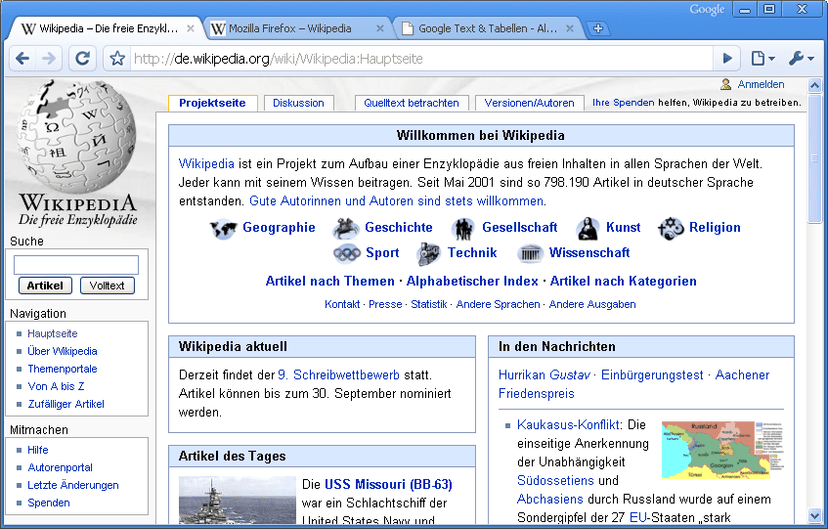Click the Volltext search button

pos(107,286)
